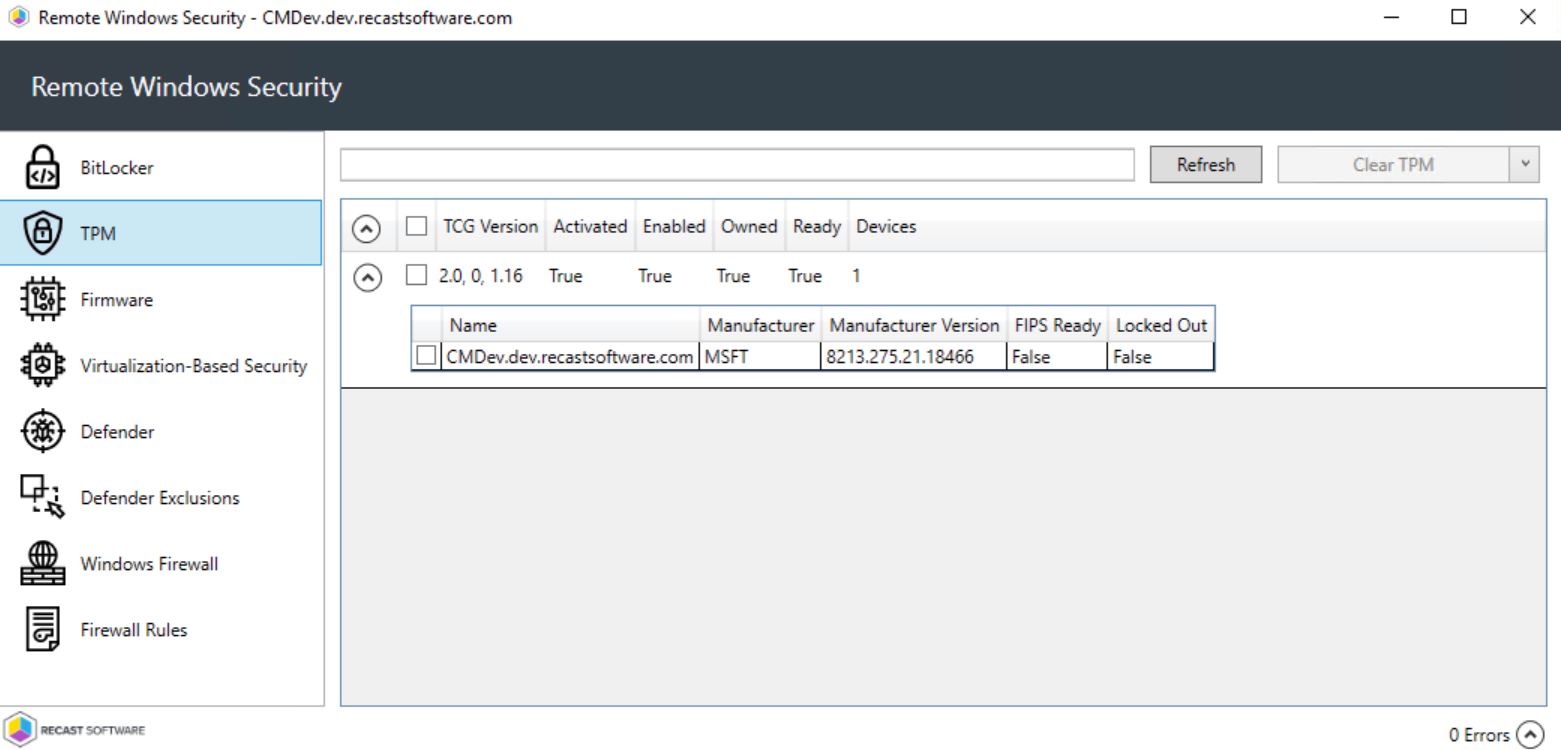Sort by the Devices column header
Image resolution: width=1561 pixels, height=750 pixels.
[886, 227]
